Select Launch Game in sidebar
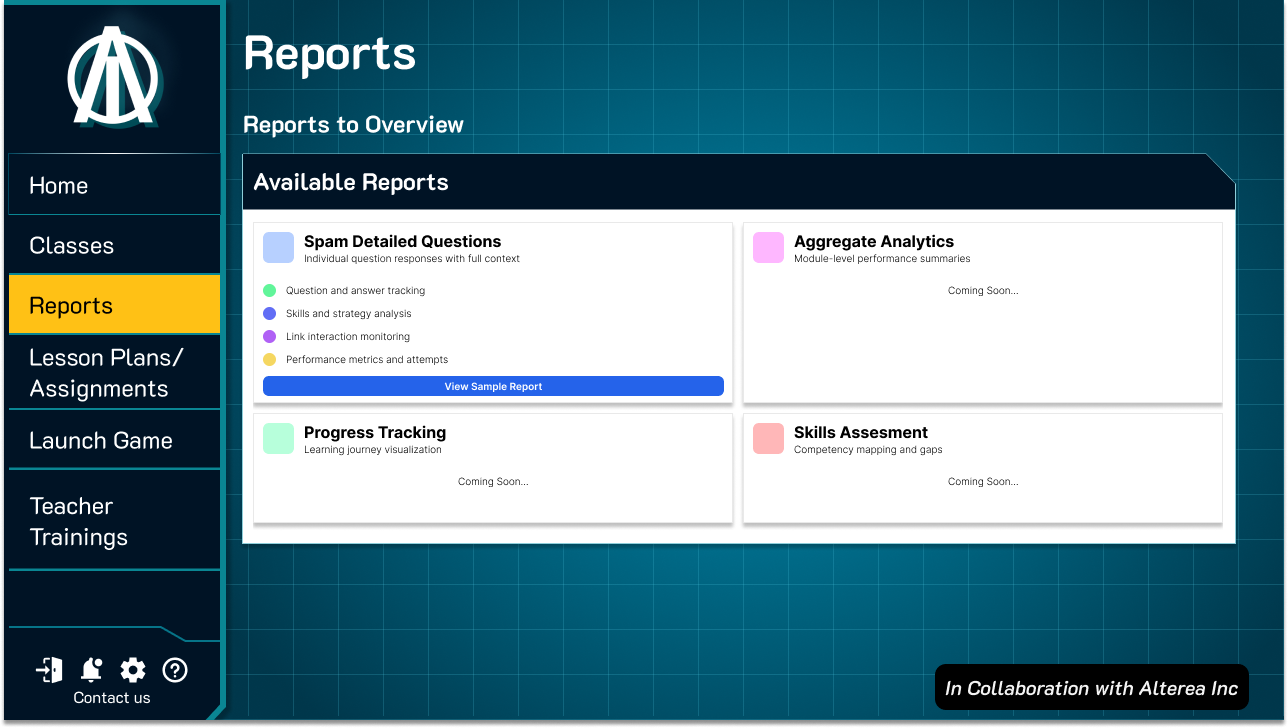The height and width of the screenshot is (728, 1288). pyautogui.click(x=114, y=440)
